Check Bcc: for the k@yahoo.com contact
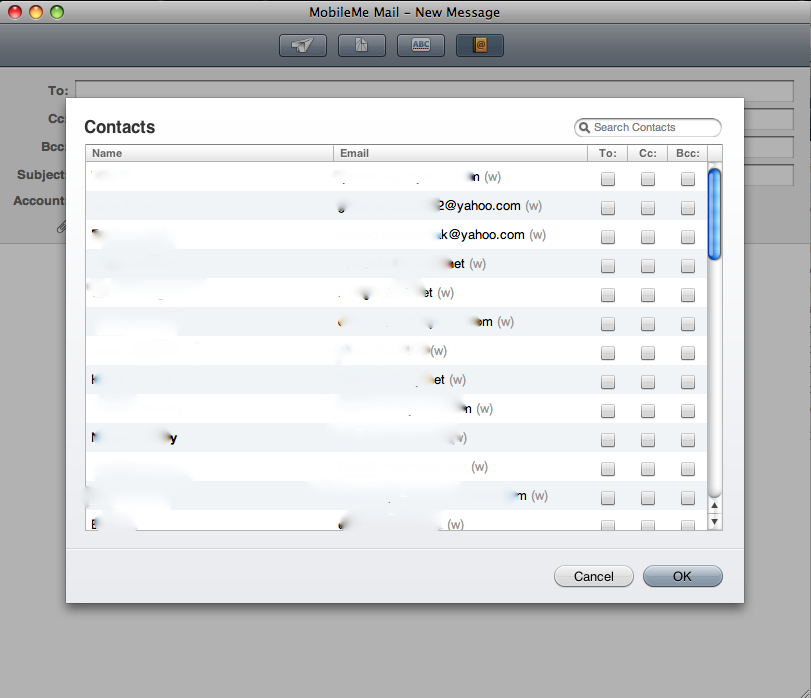Image resolution: width=811 pixels, height=698 pixels. click(x=687, y=237)
